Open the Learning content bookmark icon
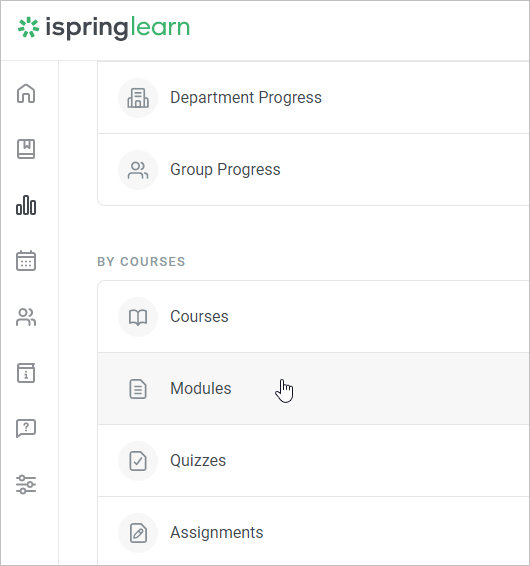This screenshot has width=530, height=566. (26, 149)
